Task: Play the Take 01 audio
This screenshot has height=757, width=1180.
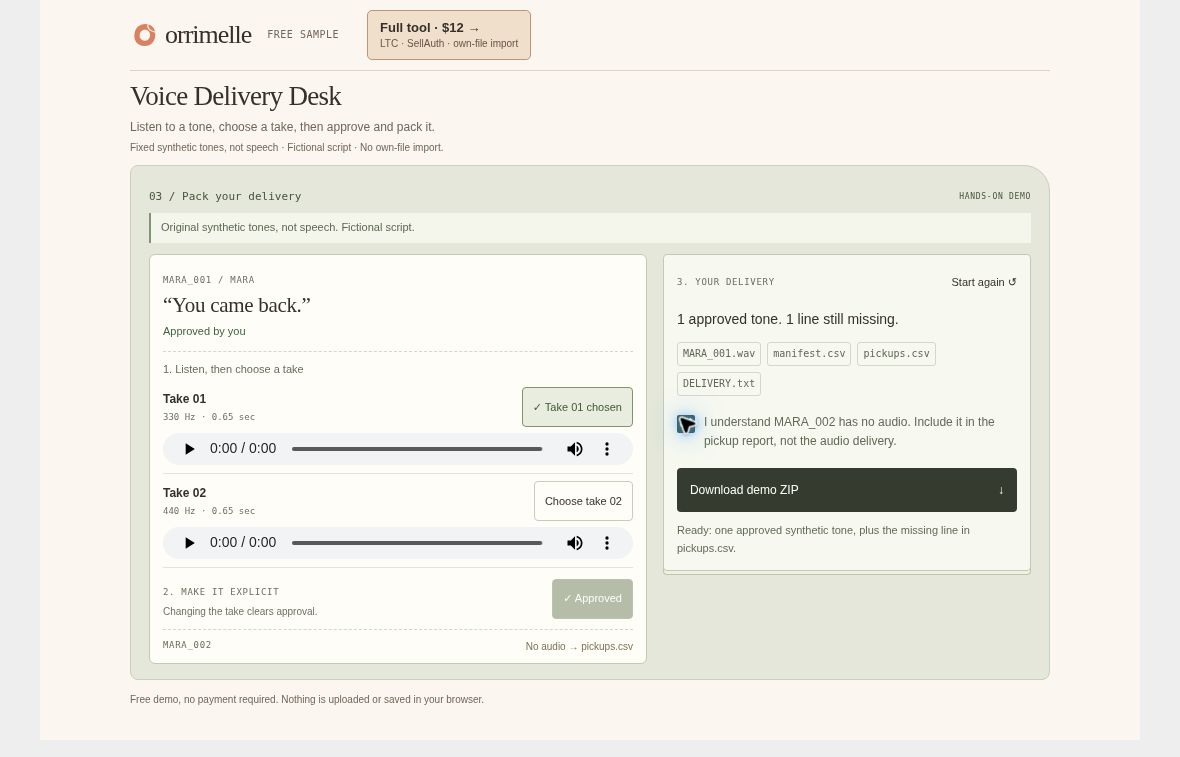Action: point(190,449)
